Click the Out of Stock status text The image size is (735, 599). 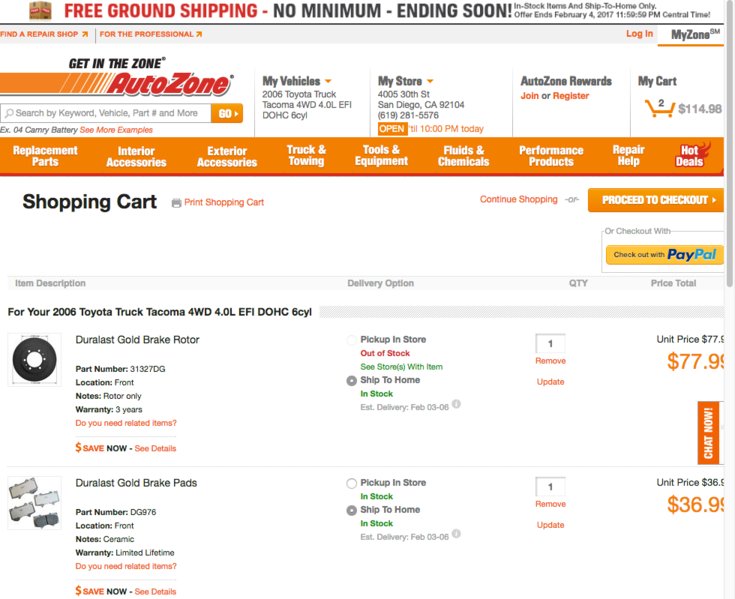(385, 353)
